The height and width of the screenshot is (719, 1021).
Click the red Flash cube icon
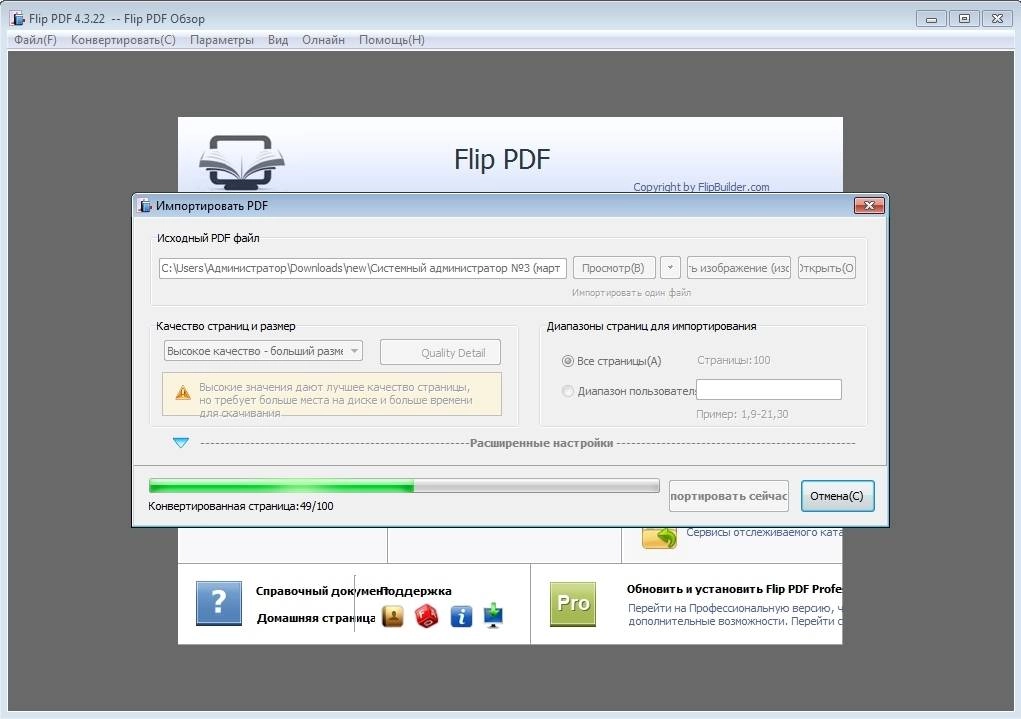tap(427, 616)
